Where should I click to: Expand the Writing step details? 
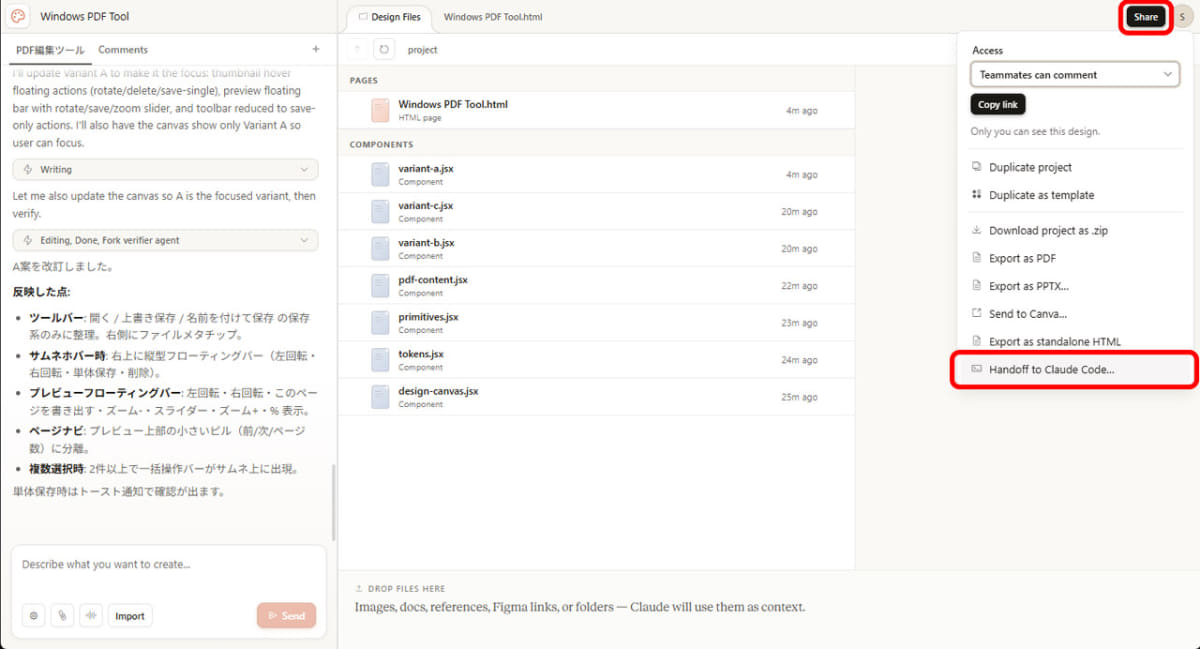coord(166,170)
